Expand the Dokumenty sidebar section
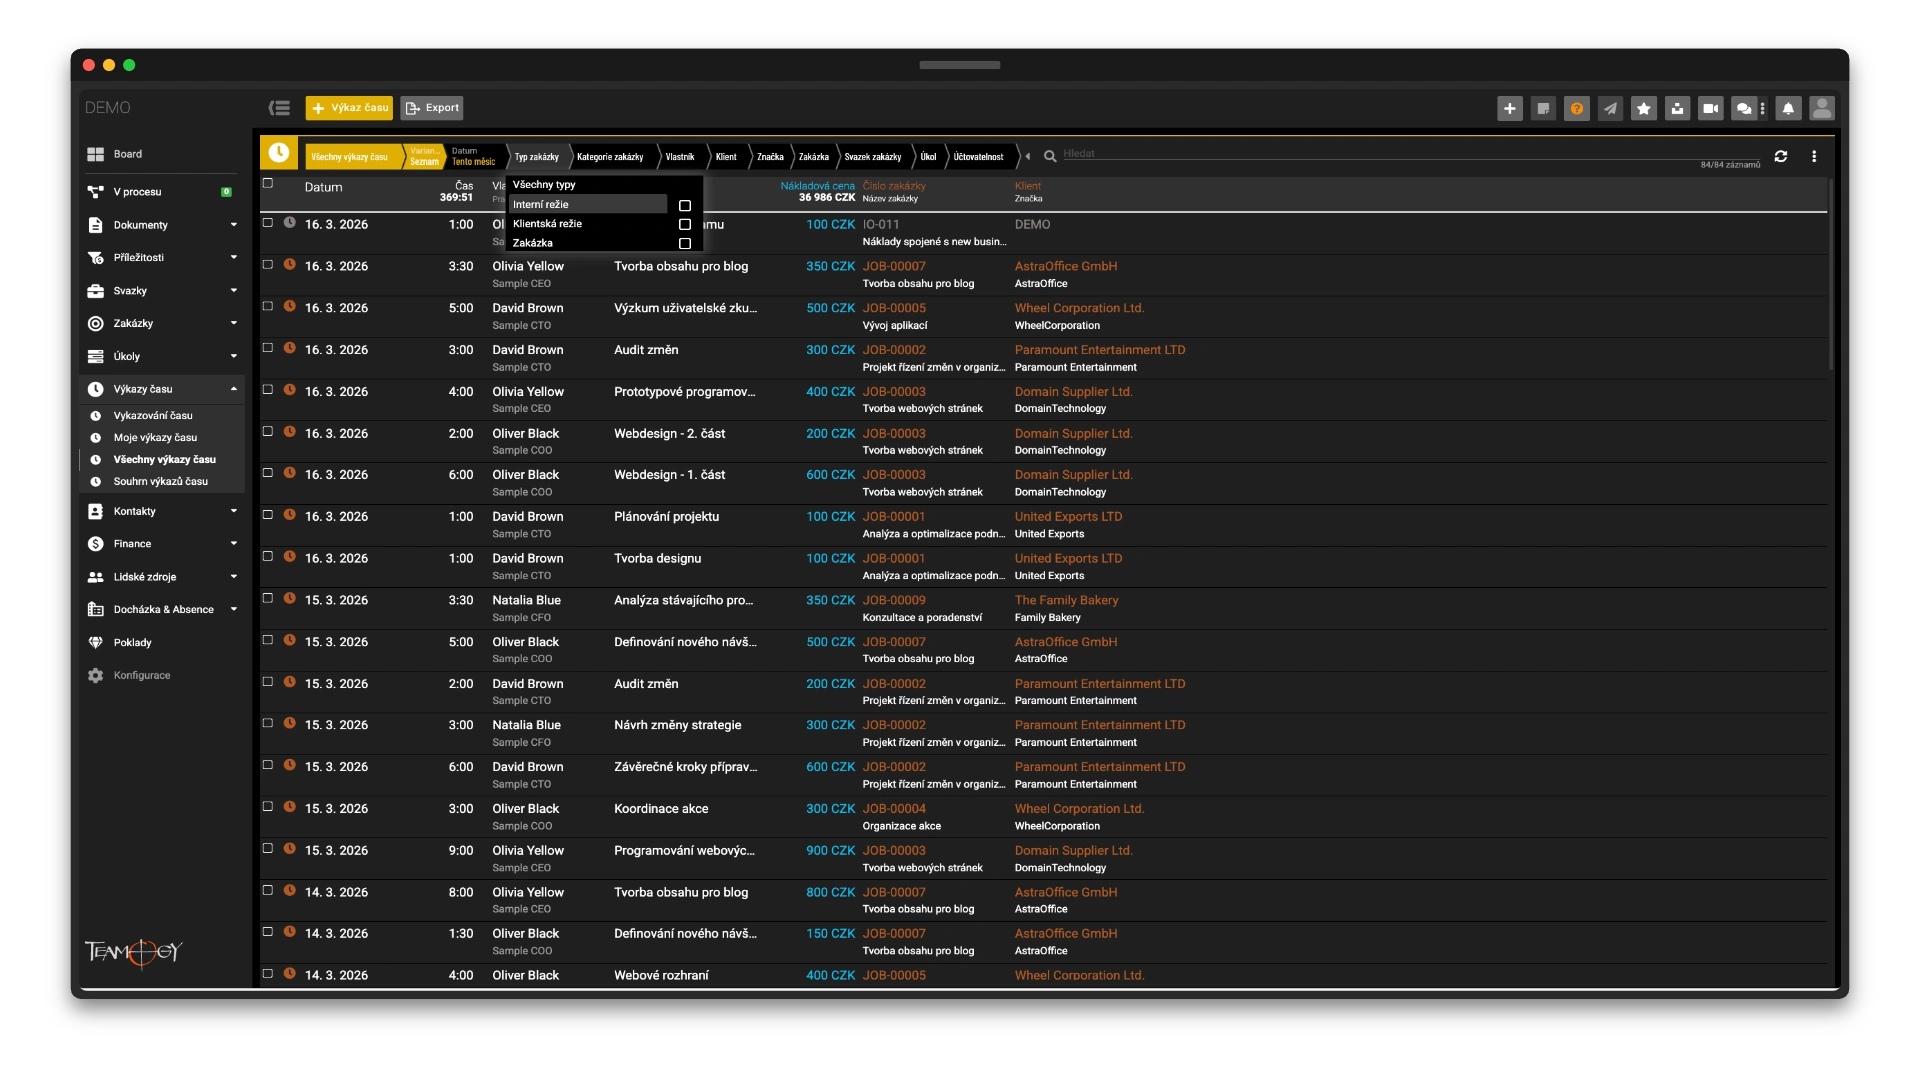The width and height of the screenshot is (1920, 1080). coord(139,225)
